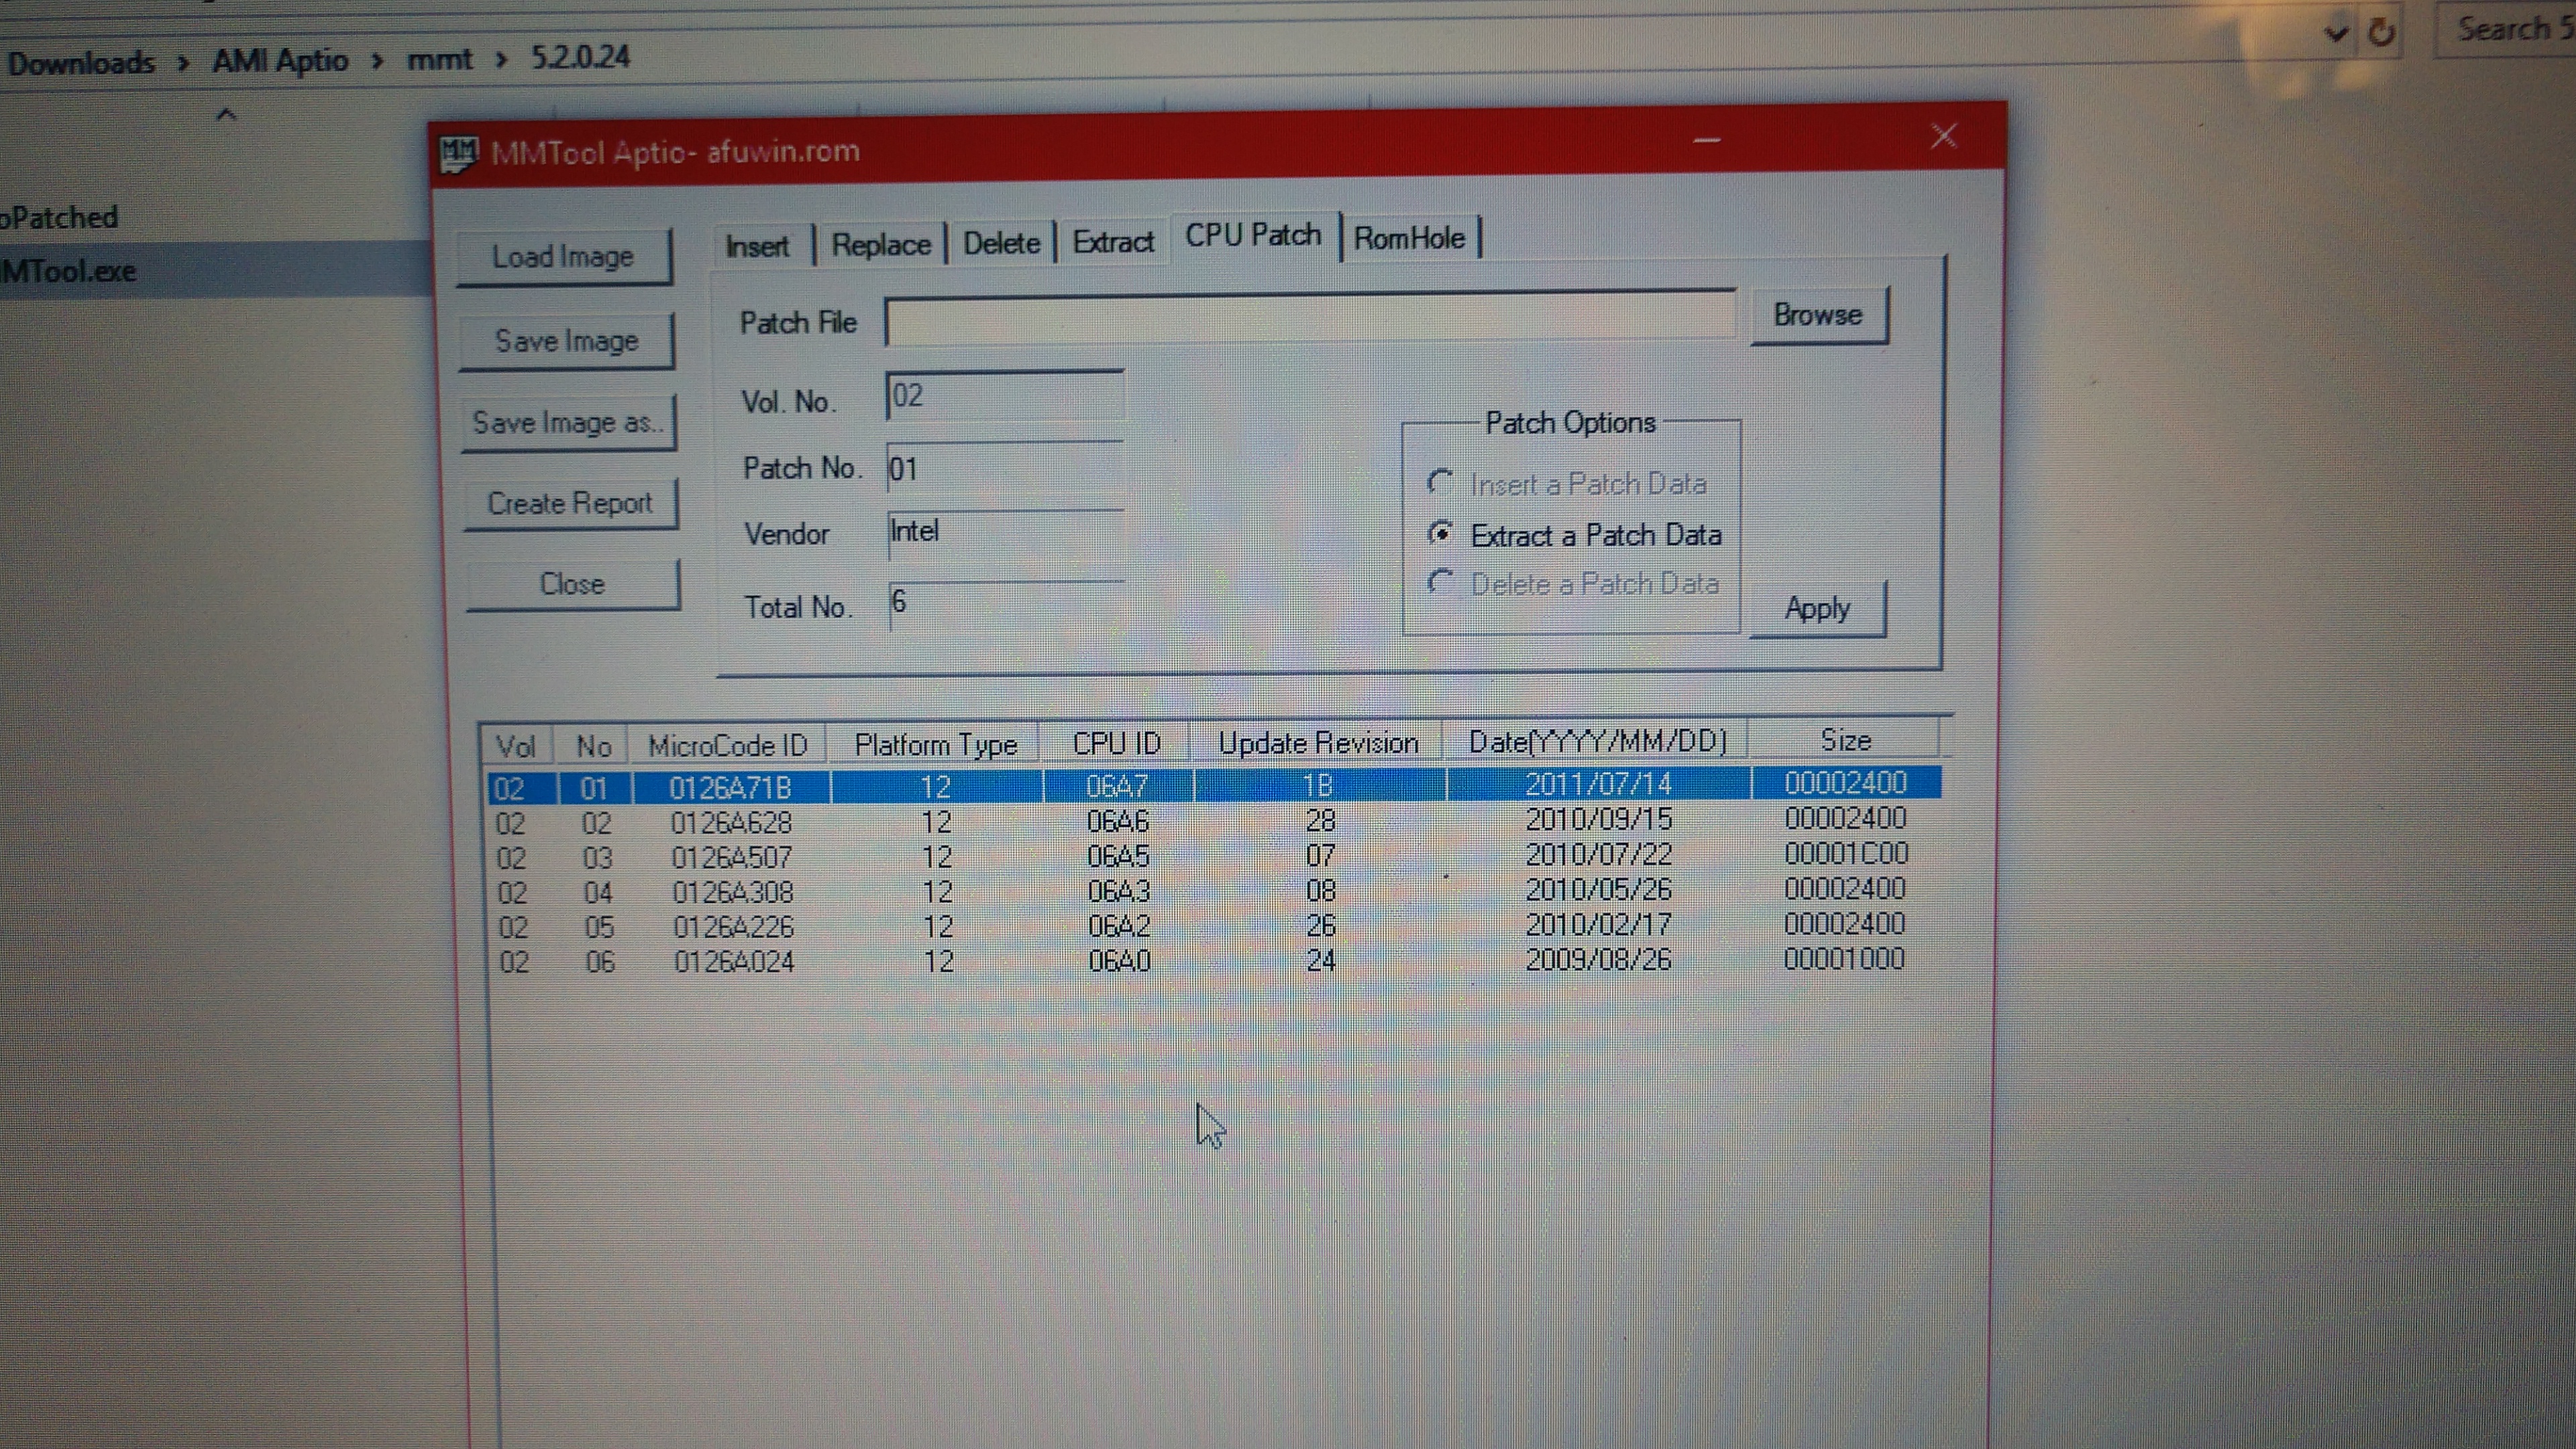The image size is (2576, 1449).
Task: Click the Platform Type column header
Action: pyautogui.click(x=935, y=745)
